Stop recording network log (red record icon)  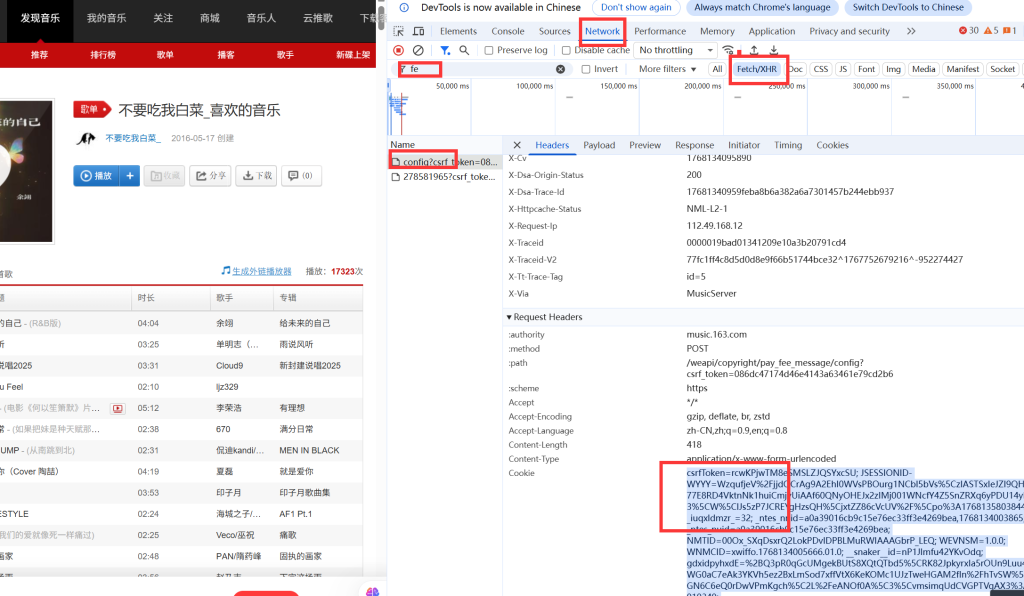click(x=399, y=50)
